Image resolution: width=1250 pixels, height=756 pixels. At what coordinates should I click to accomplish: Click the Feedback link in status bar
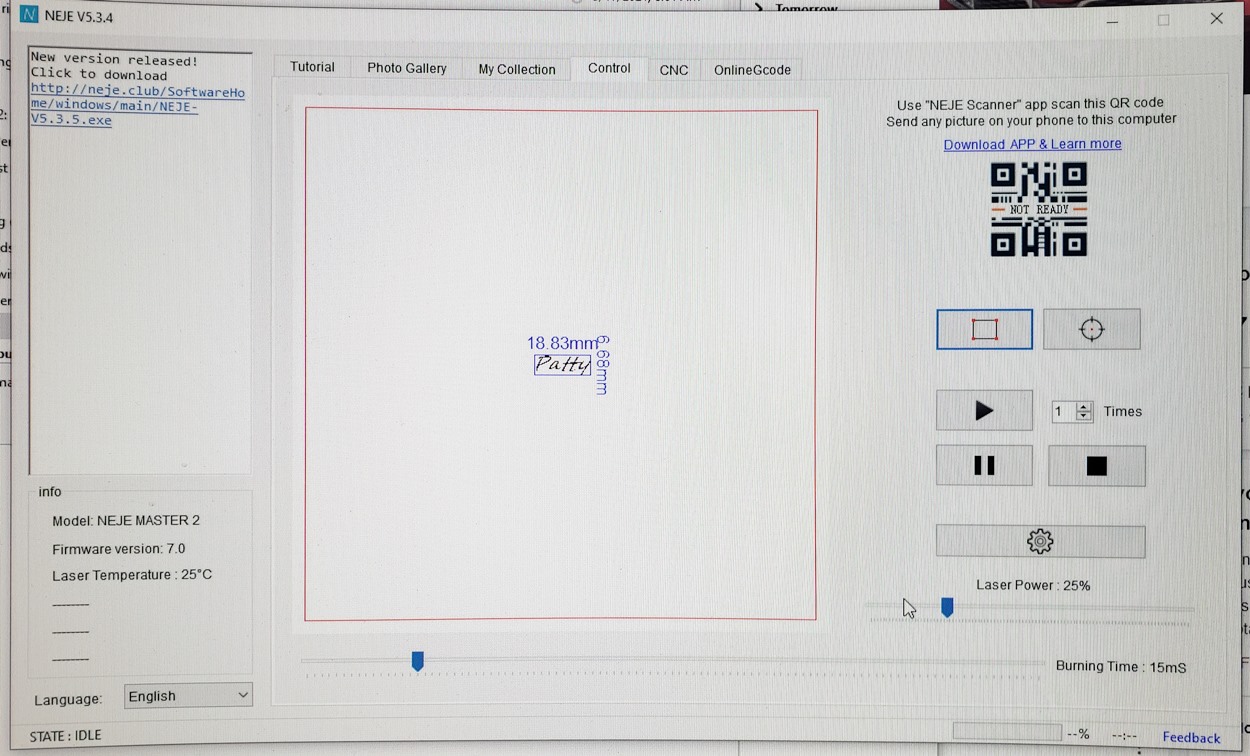coord(1191,737)
